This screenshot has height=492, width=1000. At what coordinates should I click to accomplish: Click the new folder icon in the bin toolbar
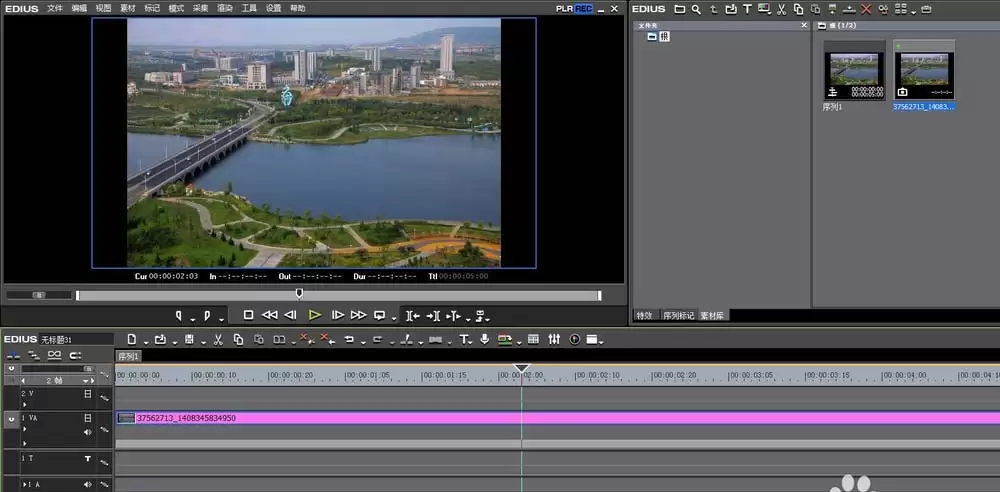680,9
